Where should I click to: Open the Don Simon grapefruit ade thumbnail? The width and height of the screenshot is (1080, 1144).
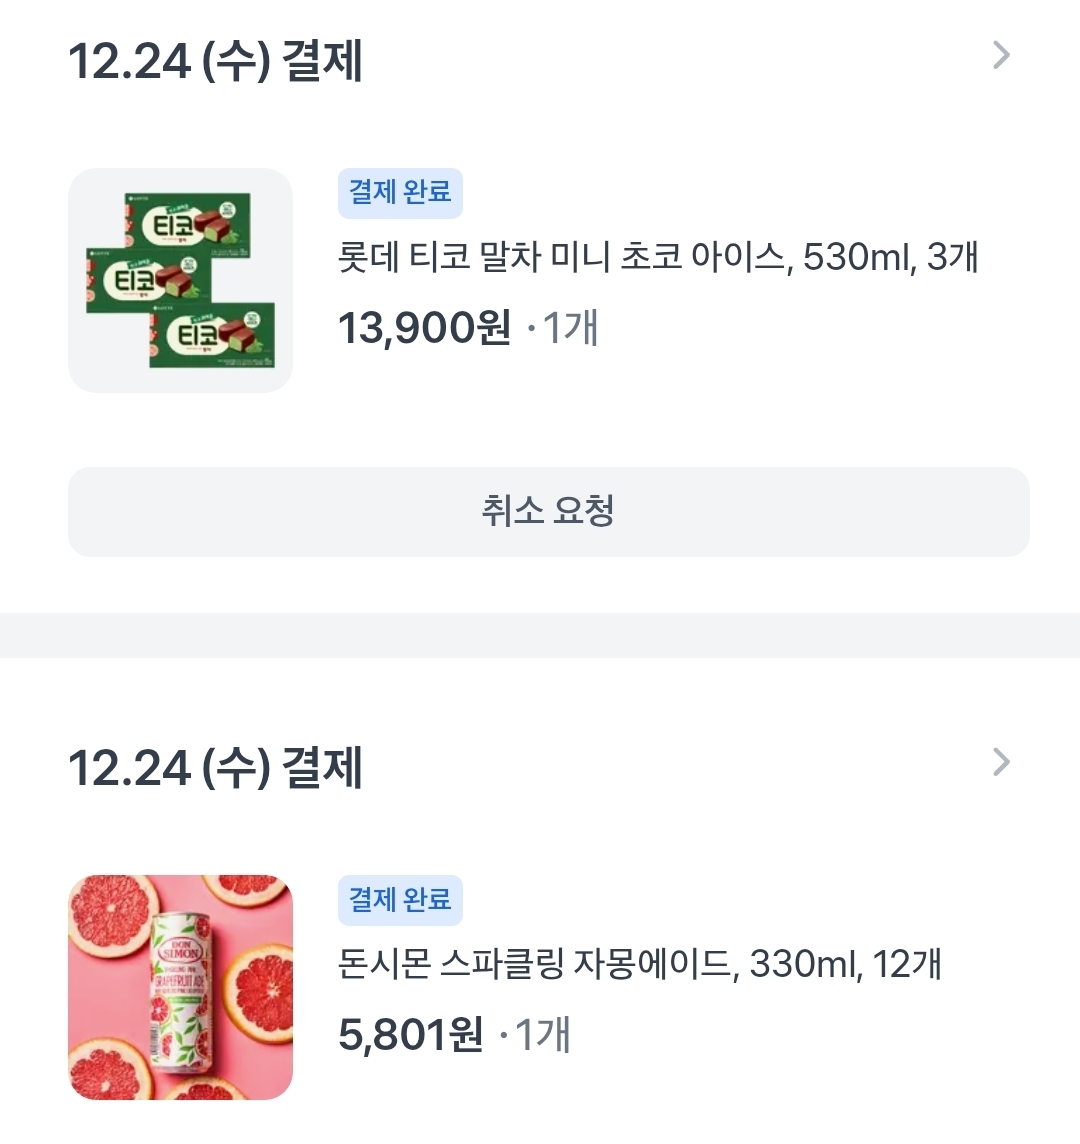180,987
